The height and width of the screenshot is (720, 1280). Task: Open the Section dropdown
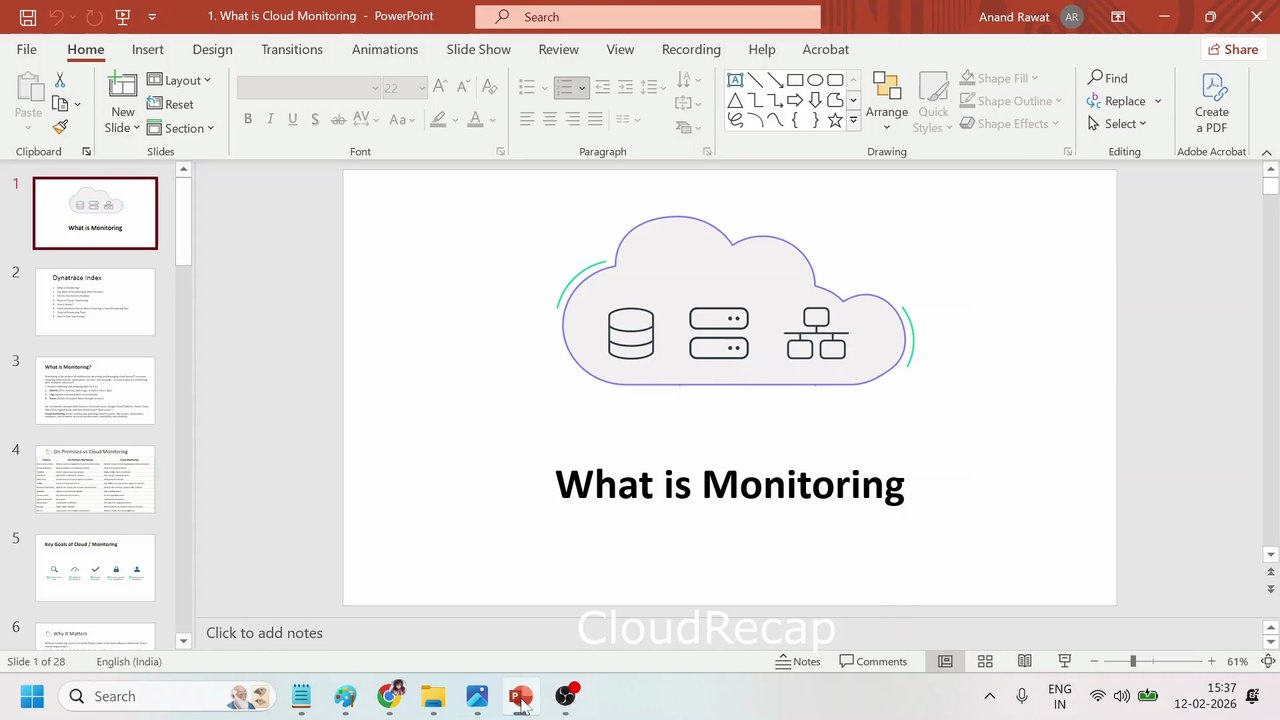tap(181, 128)
